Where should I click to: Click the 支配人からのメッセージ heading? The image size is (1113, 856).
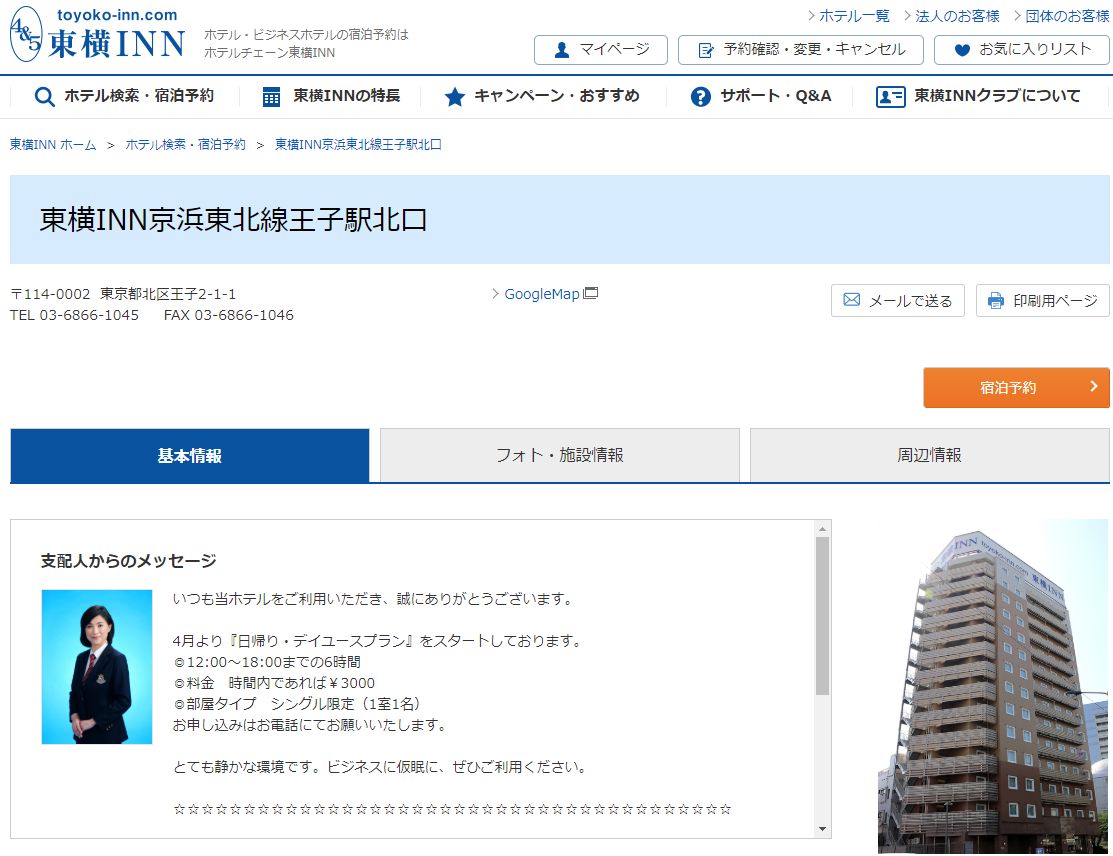[x=128, y=561]
